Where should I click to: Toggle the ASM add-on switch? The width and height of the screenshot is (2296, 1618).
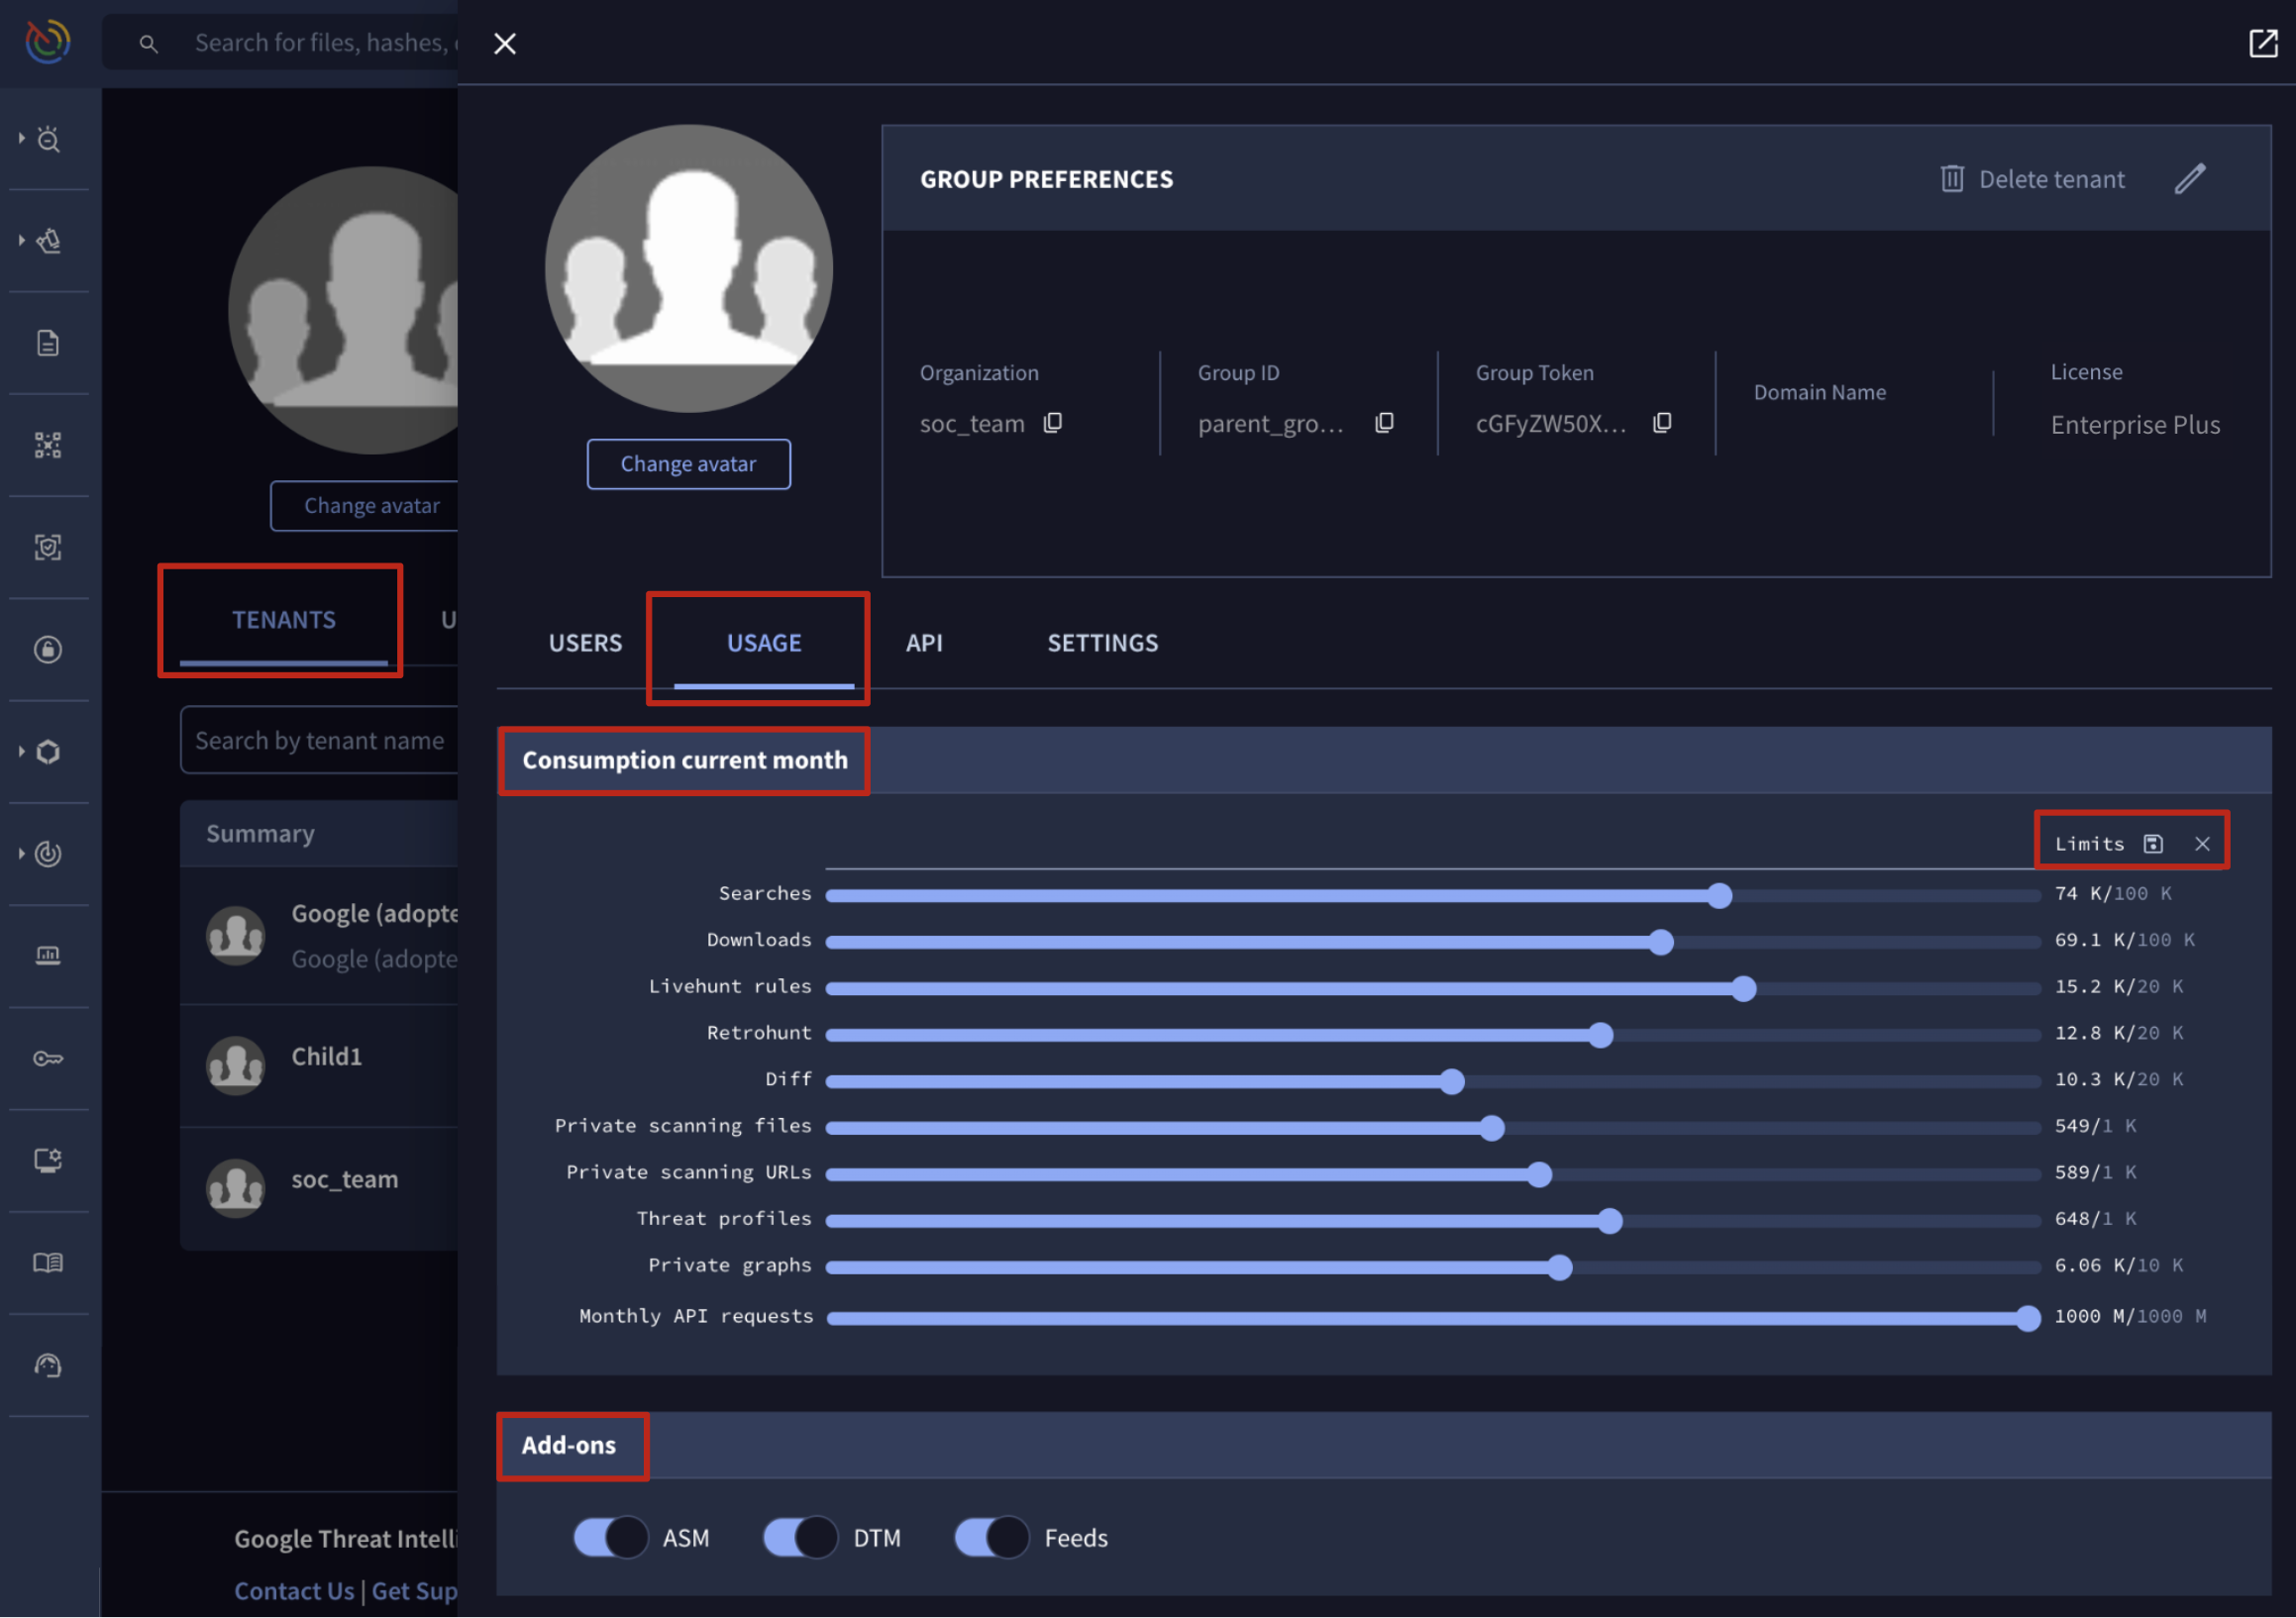coord(611,1537)
